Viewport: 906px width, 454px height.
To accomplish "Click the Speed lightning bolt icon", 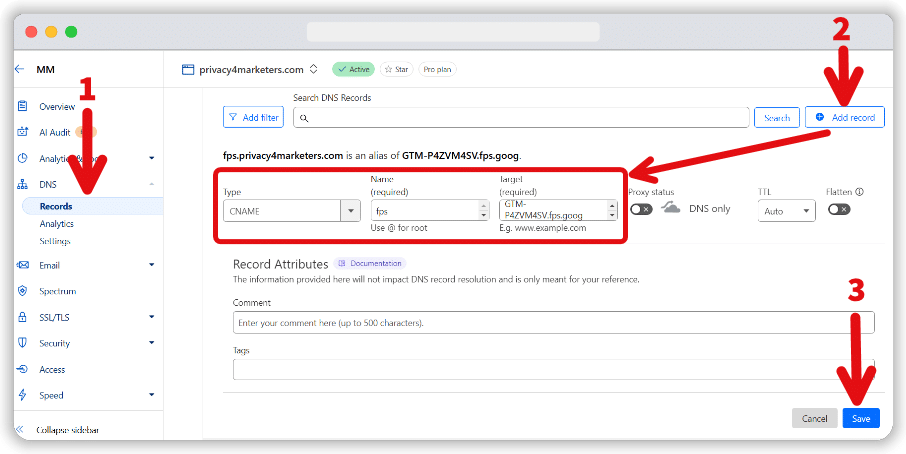I will pos(23,395).
